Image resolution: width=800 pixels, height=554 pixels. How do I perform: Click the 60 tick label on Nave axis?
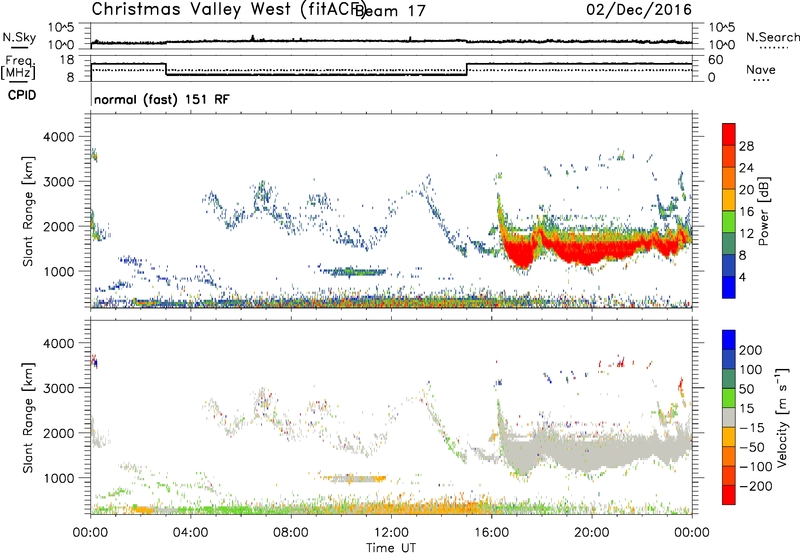pyautogui.click(x=716, y=60)
